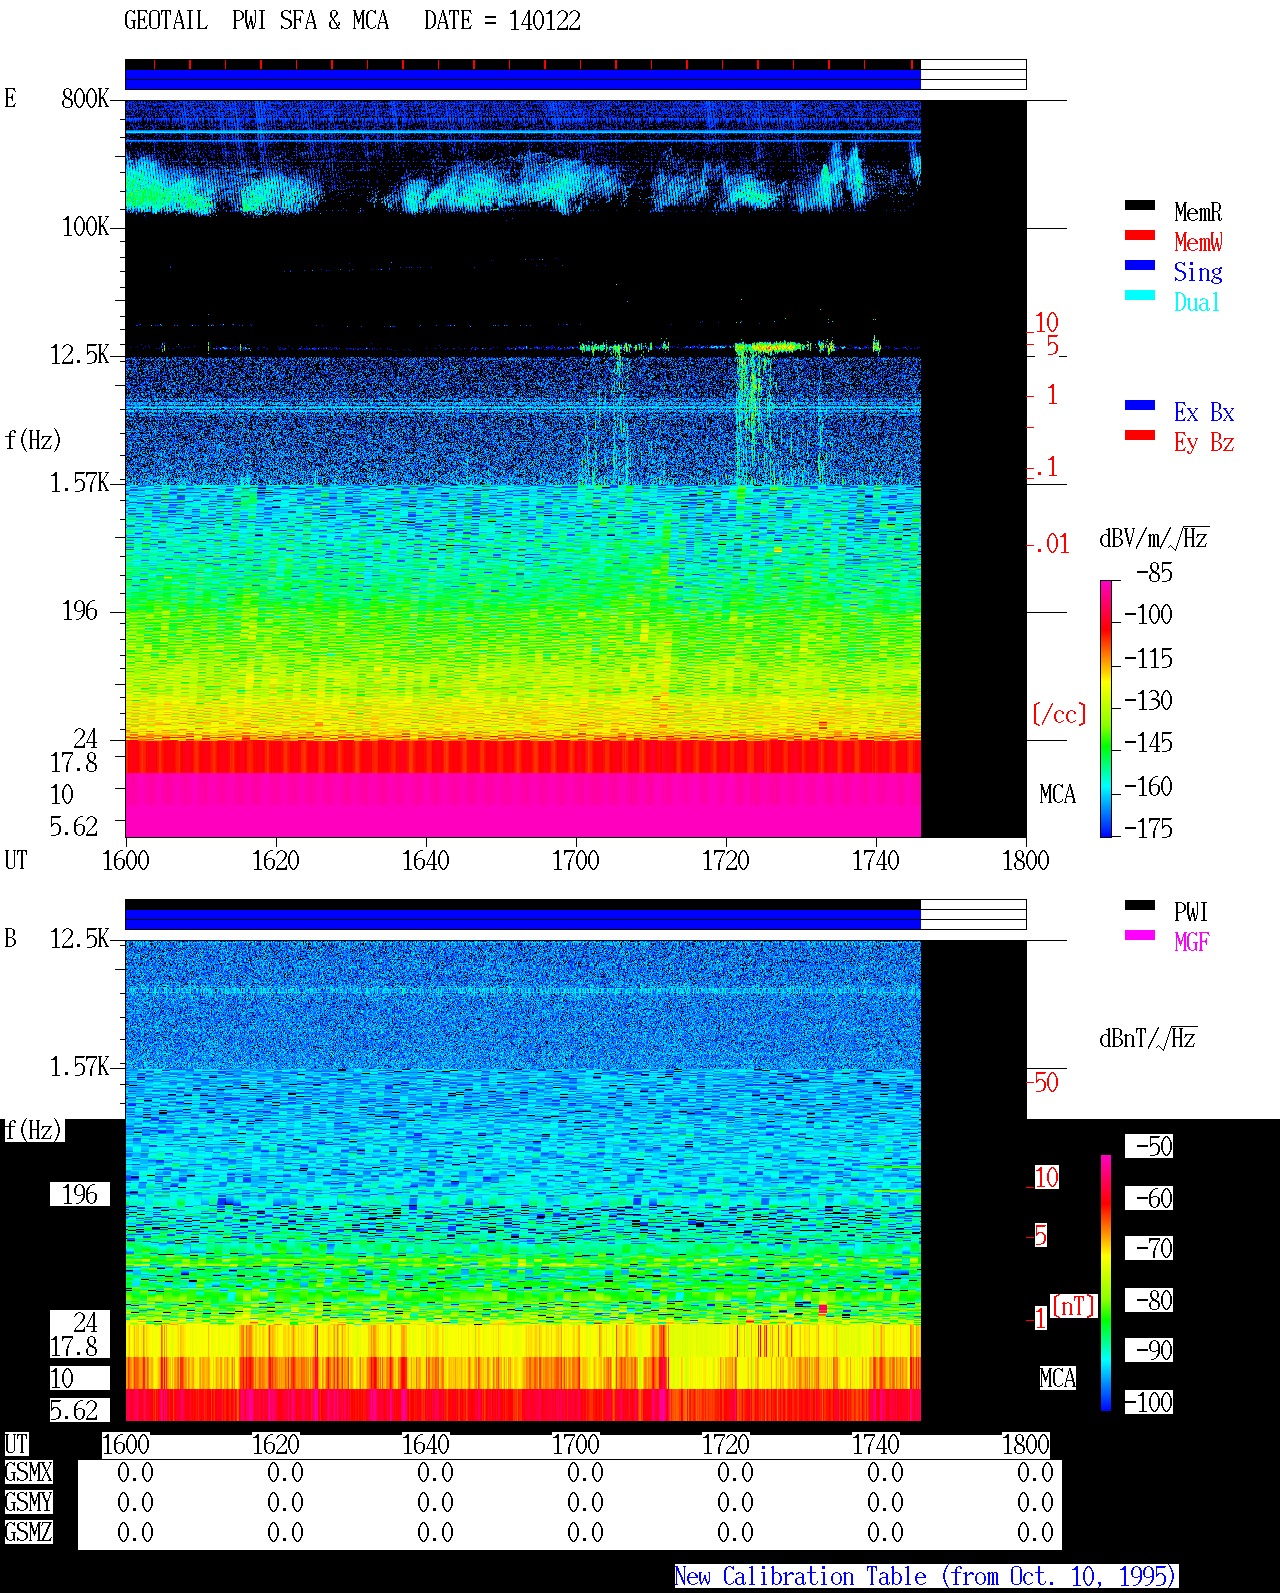Viewport: 1280px width, 1593px height.
Task: Click the GSMX row label
Action: (x=28, y=1473)
